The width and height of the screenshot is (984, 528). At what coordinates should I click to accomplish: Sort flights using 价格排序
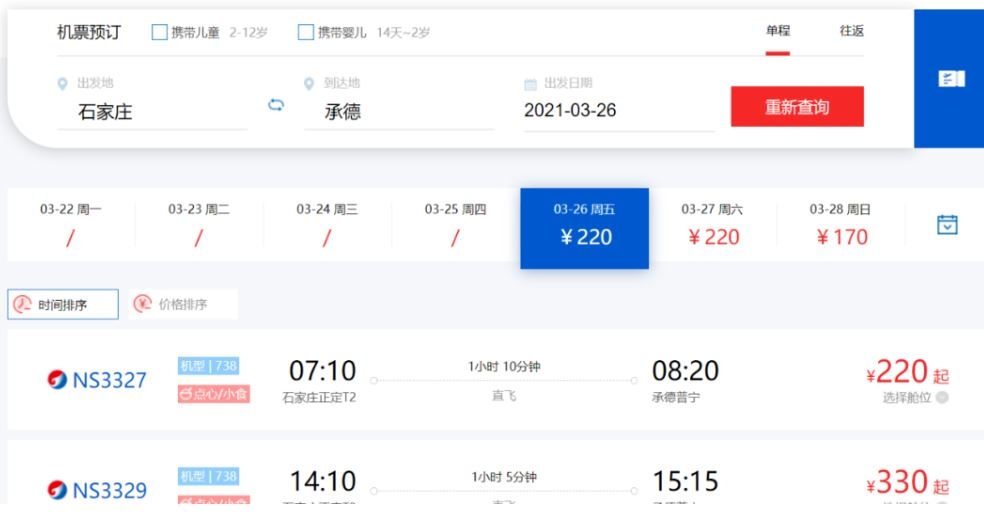183,305
